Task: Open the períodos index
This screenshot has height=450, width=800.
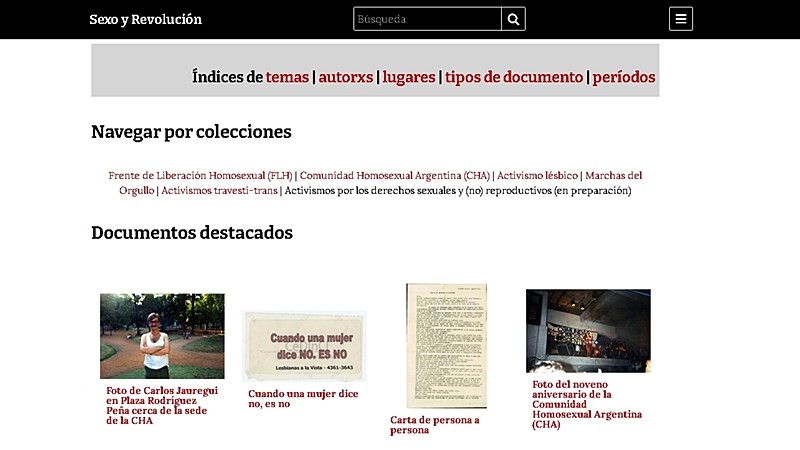Action: tap(623, 77)
